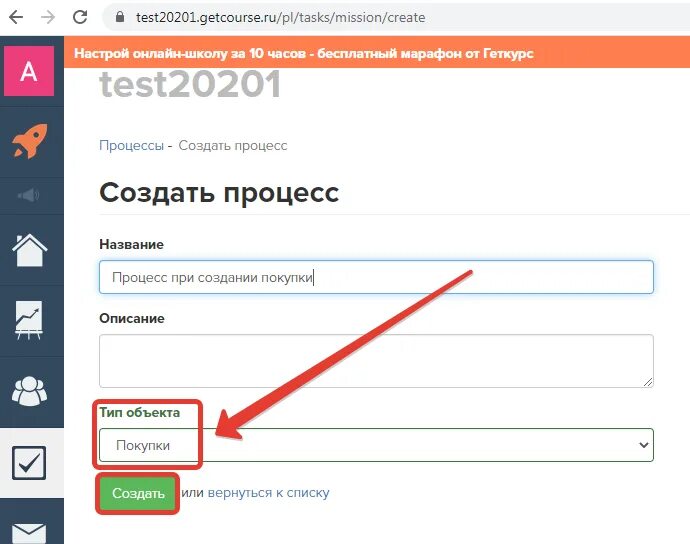Click the test20201 site title

click(190, 84)
